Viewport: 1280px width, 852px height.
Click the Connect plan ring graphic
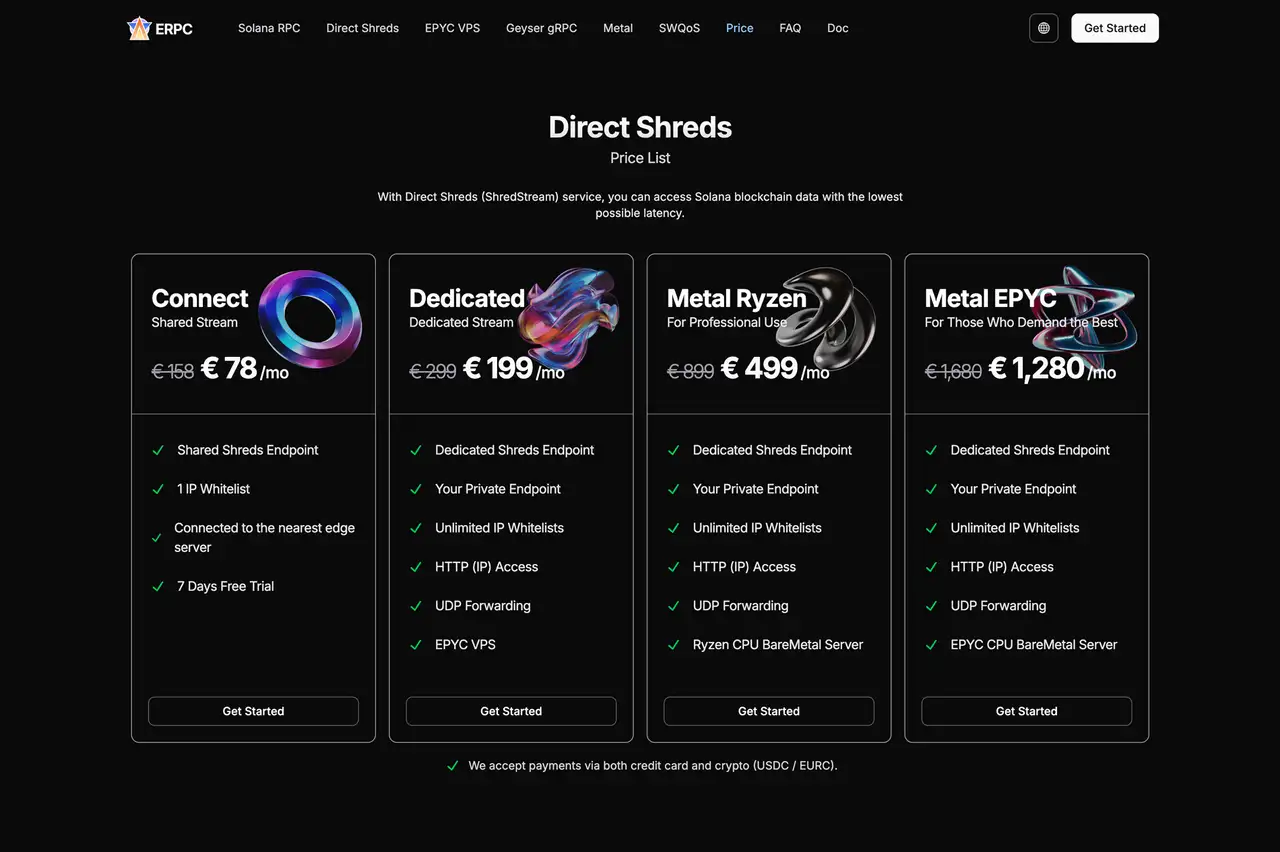click(310, 320)
